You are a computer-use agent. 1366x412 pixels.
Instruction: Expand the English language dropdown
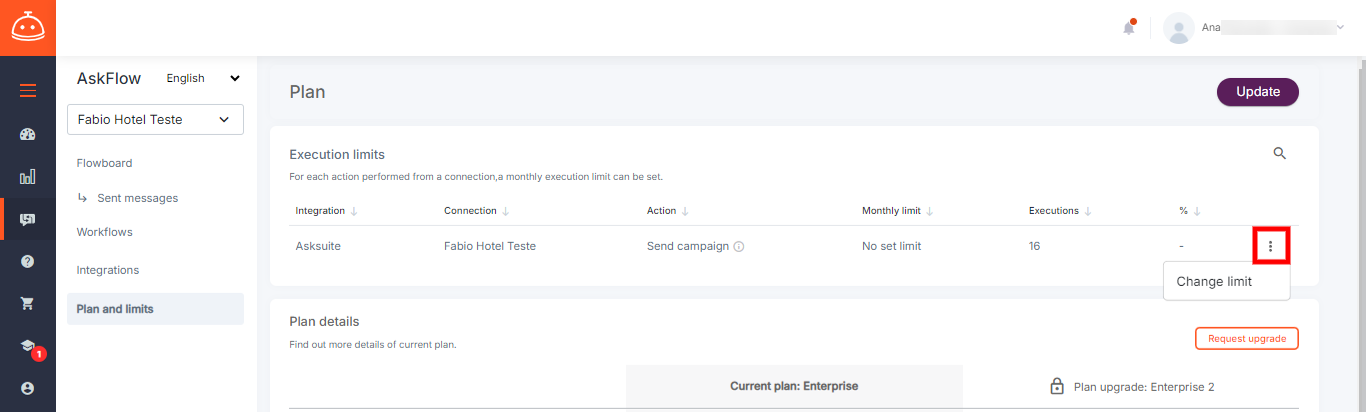click(204, 78)
